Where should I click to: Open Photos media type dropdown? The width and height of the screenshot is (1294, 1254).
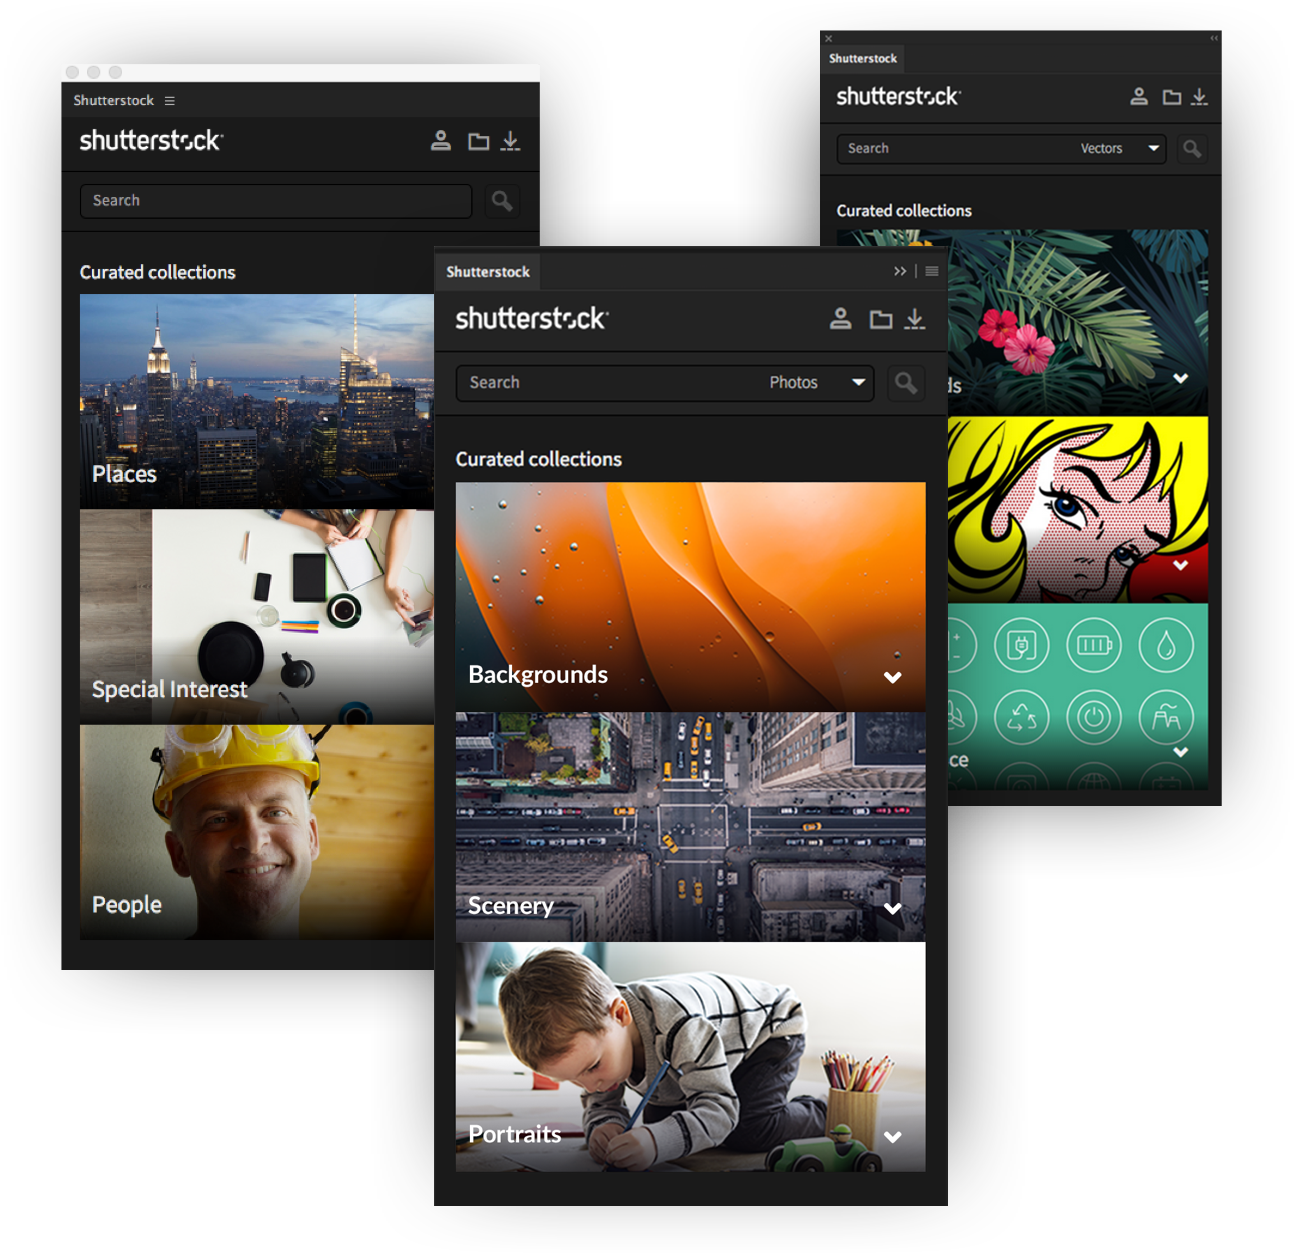click(x=816, y=383)
